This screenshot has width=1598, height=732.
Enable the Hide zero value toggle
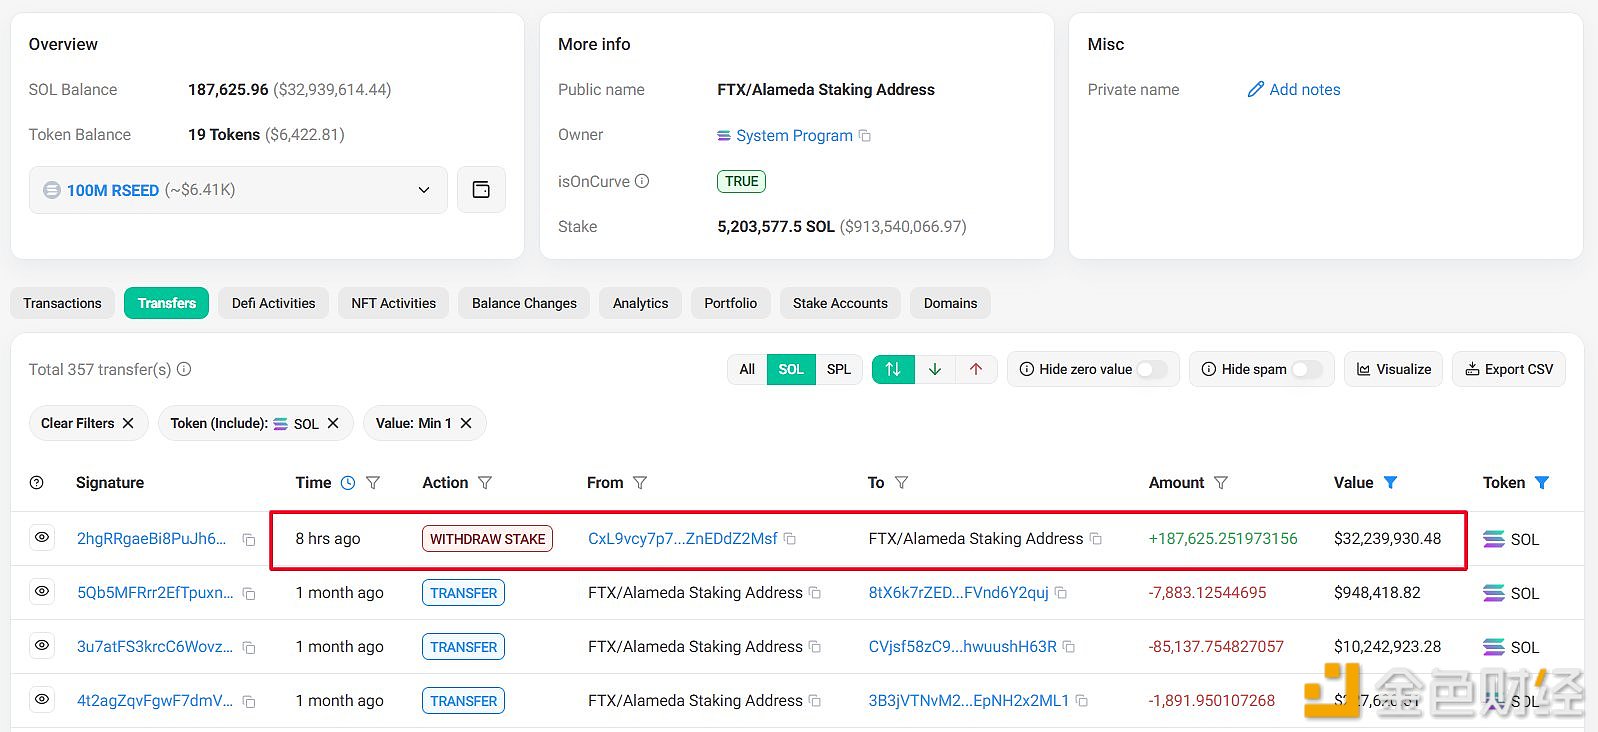pos(1151,369)
